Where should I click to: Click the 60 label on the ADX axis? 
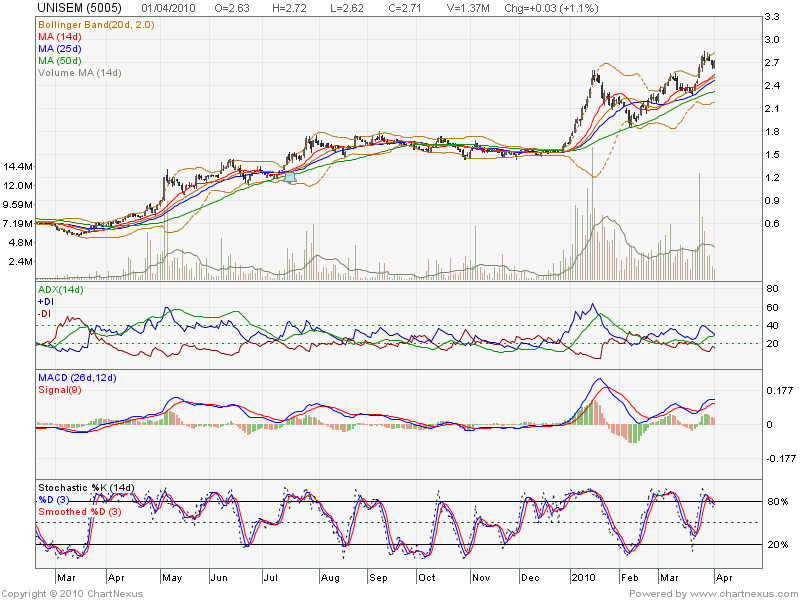(772, 308)
